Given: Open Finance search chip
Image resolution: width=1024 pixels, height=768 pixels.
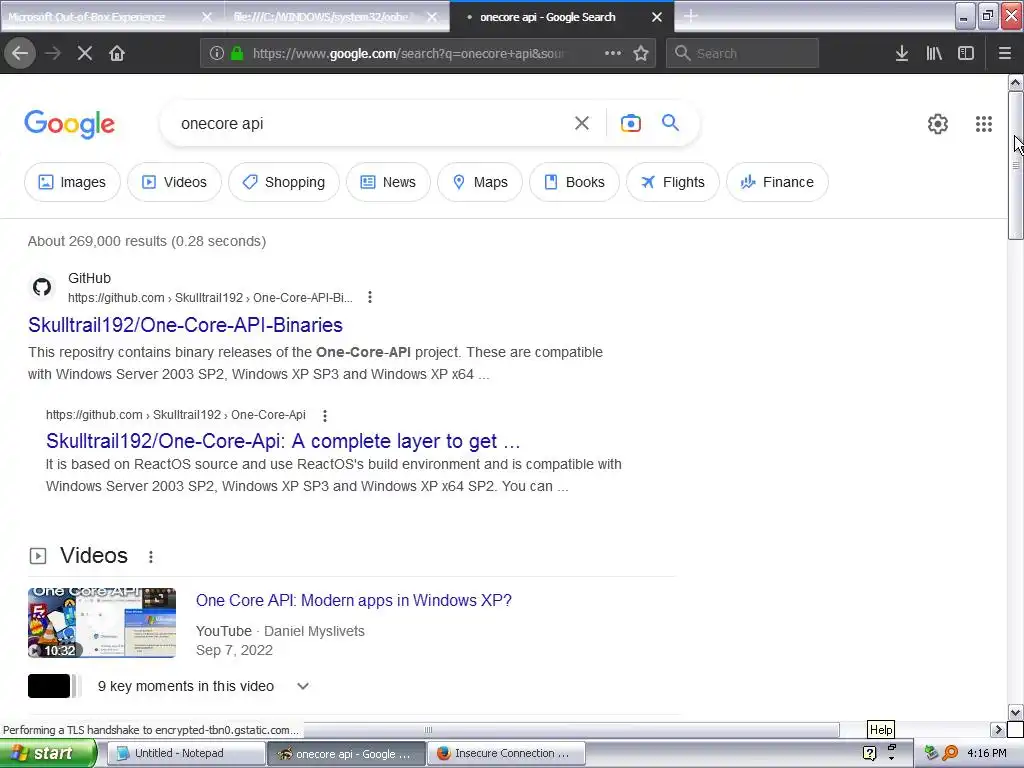Looking at the screenshot, I should point(778,182).
